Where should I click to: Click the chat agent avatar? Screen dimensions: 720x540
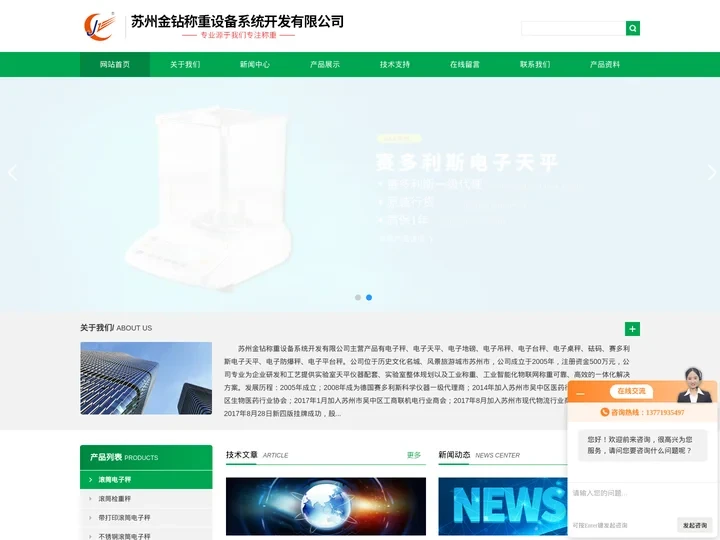[x=694, y=385]
